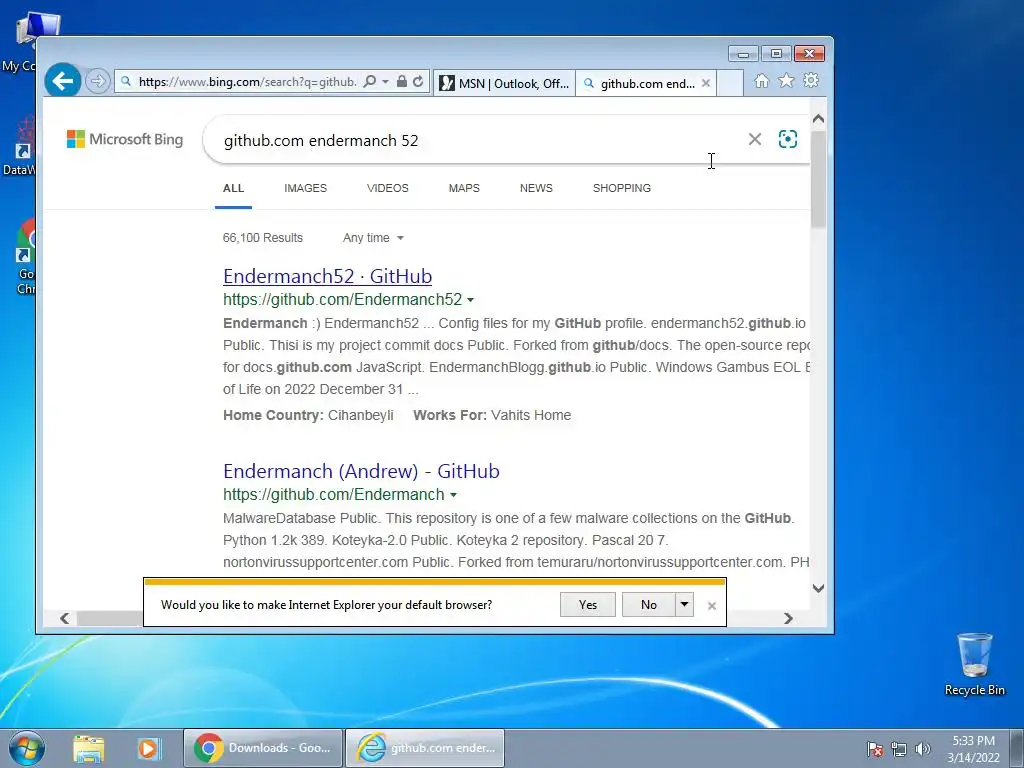Viewport: 1024px width, 768px height.
Task: Expand the arrow beside github.com/Endermanch URL
Action: pos(453,495)
